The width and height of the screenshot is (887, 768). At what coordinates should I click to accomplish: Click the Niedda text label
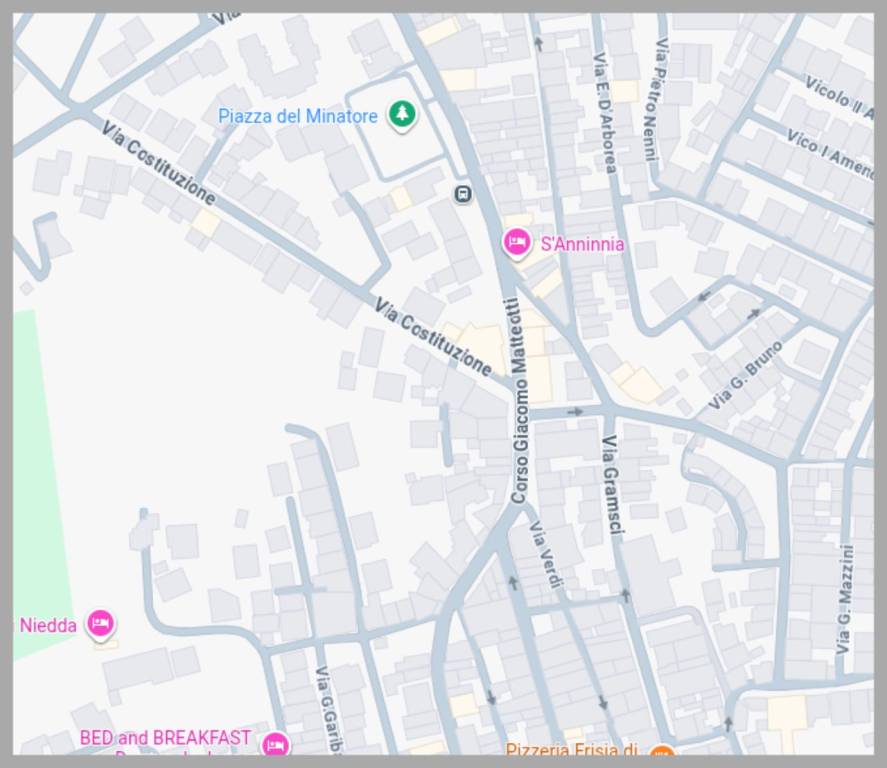[x=48, y=626]
